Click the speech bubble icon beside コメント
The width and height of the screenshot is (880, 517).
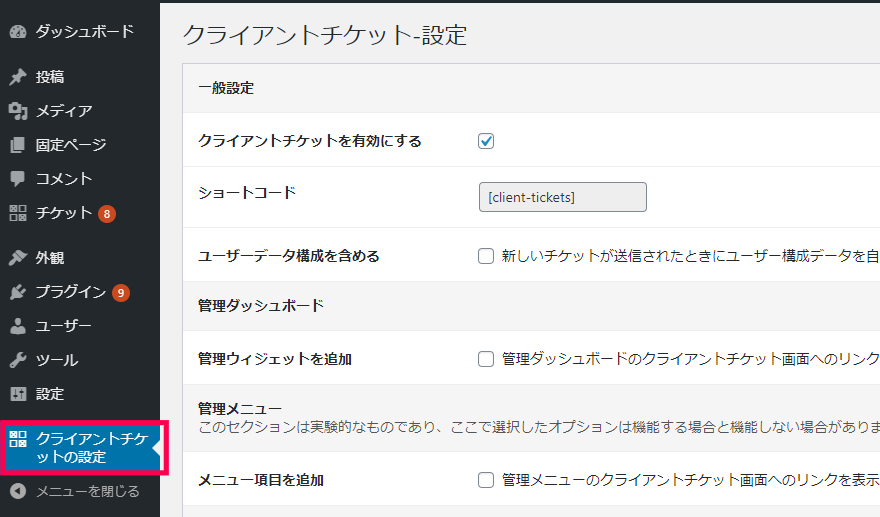pos(18,179)
